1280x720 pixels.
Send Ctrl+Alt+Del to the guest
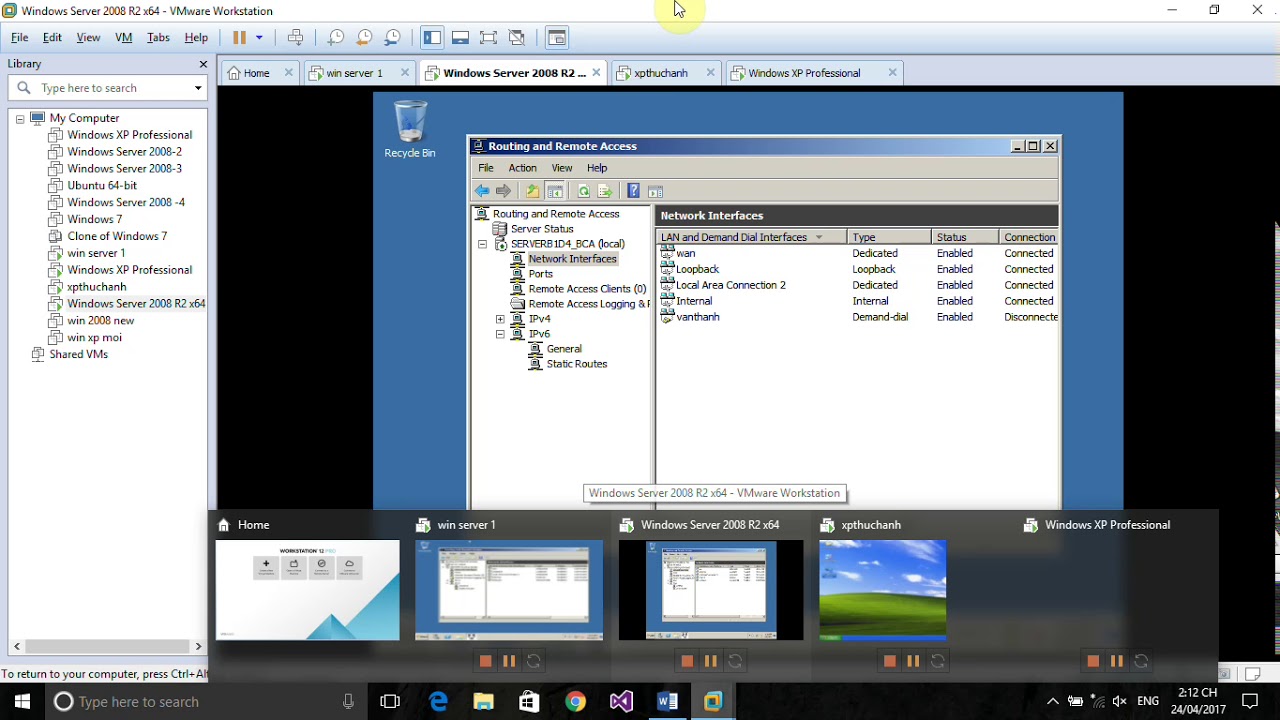pyautogui.click(x=296, y=38)
